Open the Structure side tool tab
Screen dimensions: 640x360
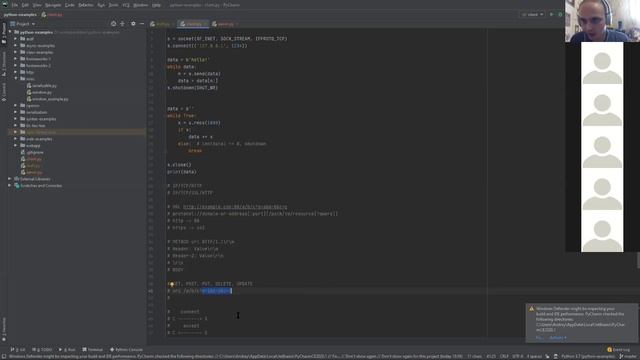point(4,63)
